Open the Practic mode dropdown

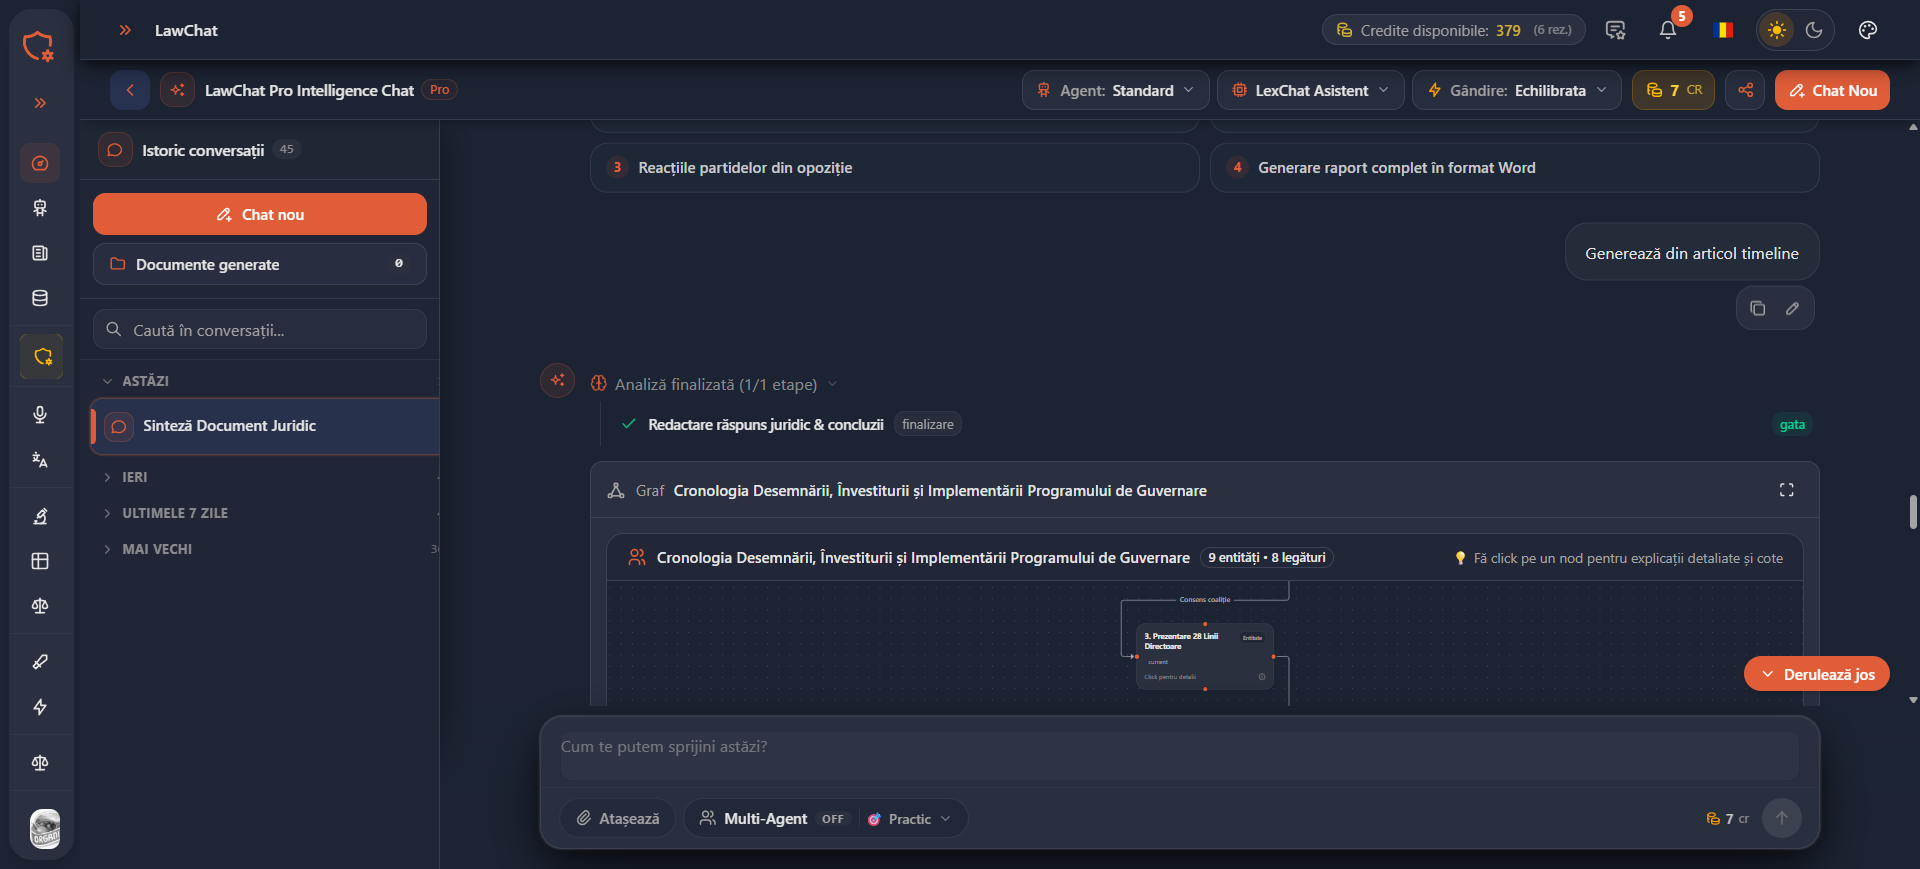tap(910, 818)
